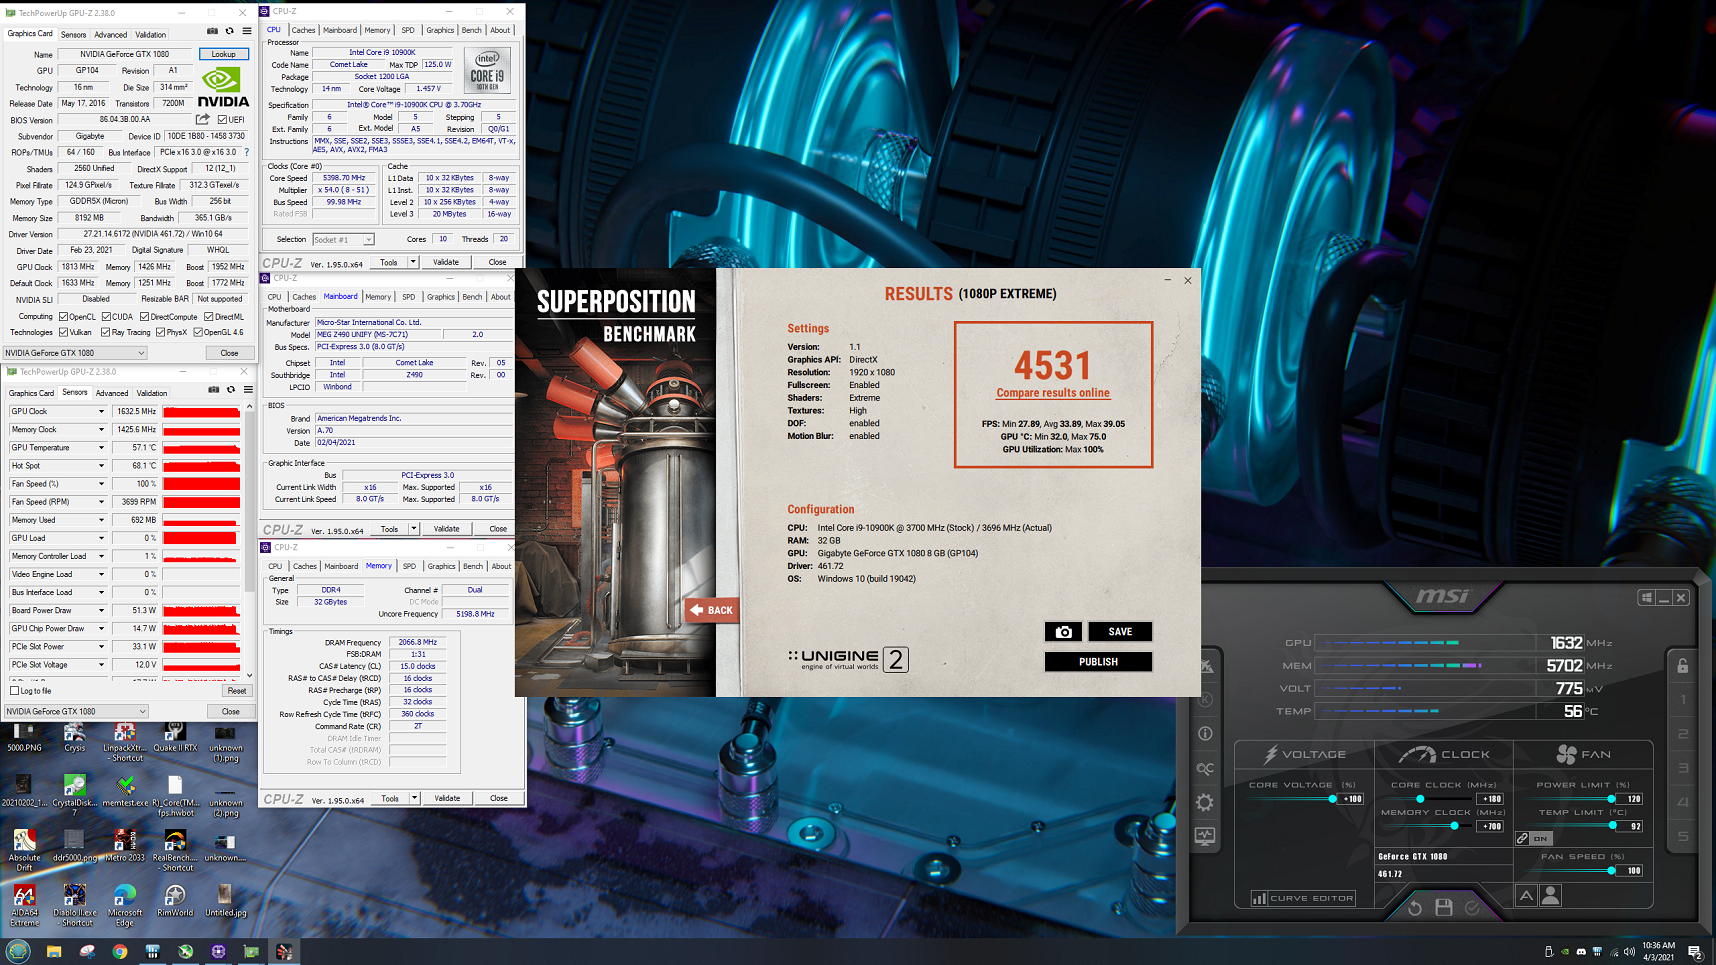Reset Afterburner settings to default
The height and width of the screenshot is (965, 1716).
(1414, 908)
